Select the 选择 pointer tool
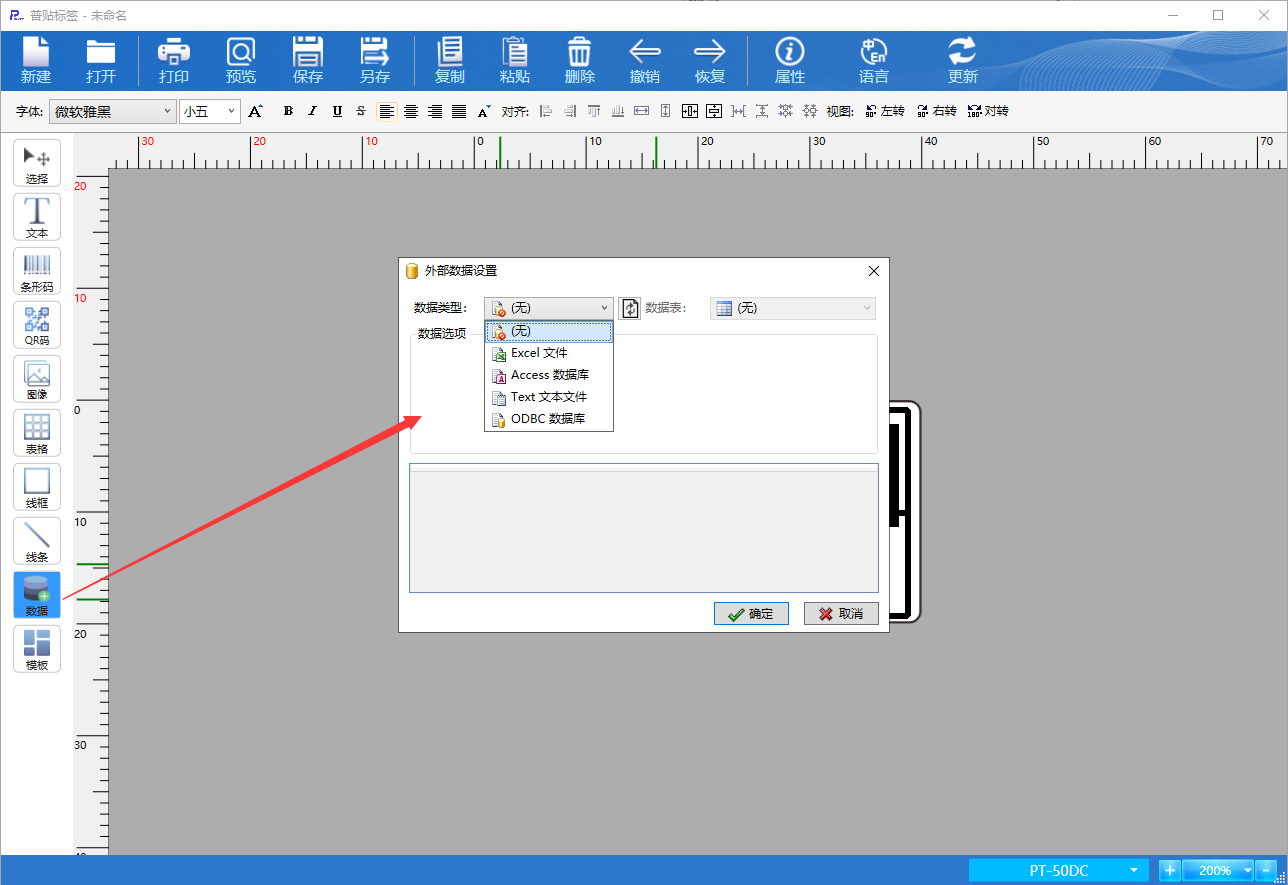The width and height of the screenshot is (1288, 885). tap(37, 163)
